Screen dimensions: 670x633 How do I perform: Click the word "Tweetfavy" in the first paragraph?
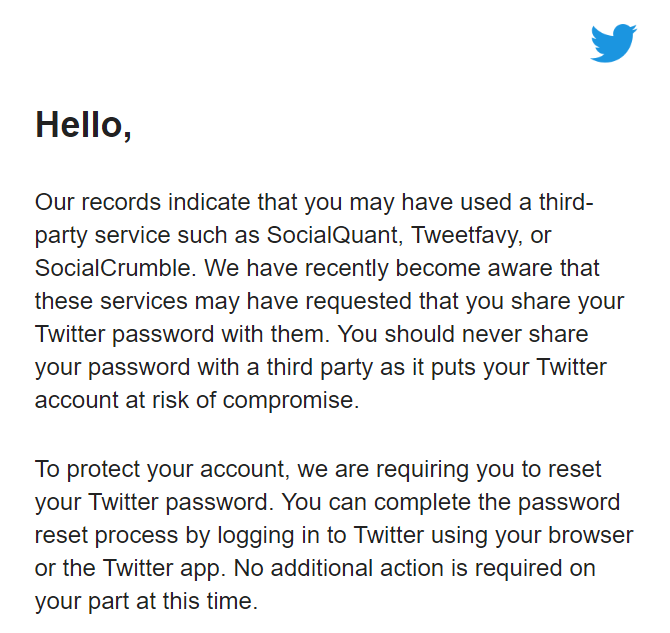click(x=467, y=235)
